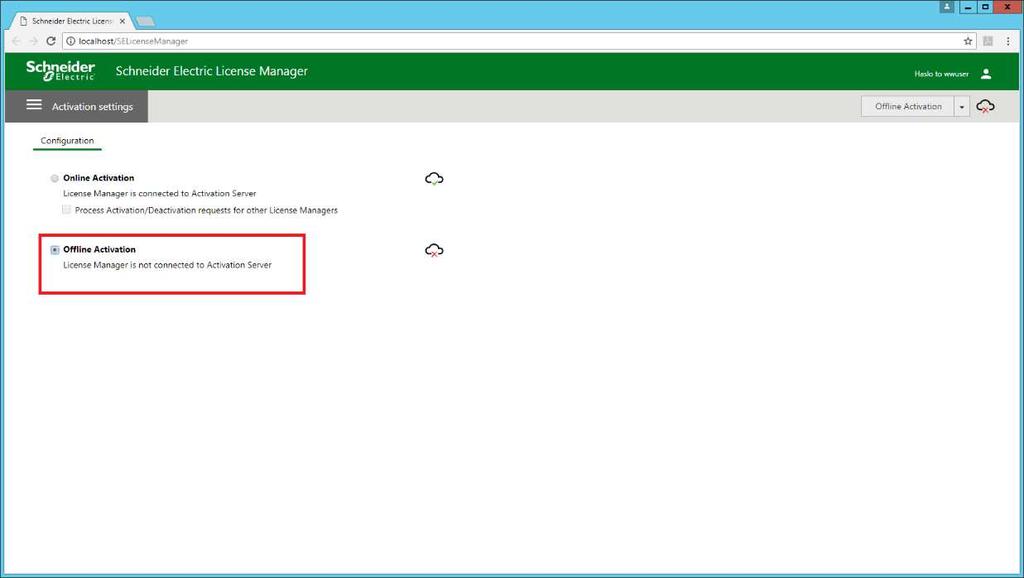Click the localhost/SELicenseManager address bar

pyautogui.click(x=519, y=40)
